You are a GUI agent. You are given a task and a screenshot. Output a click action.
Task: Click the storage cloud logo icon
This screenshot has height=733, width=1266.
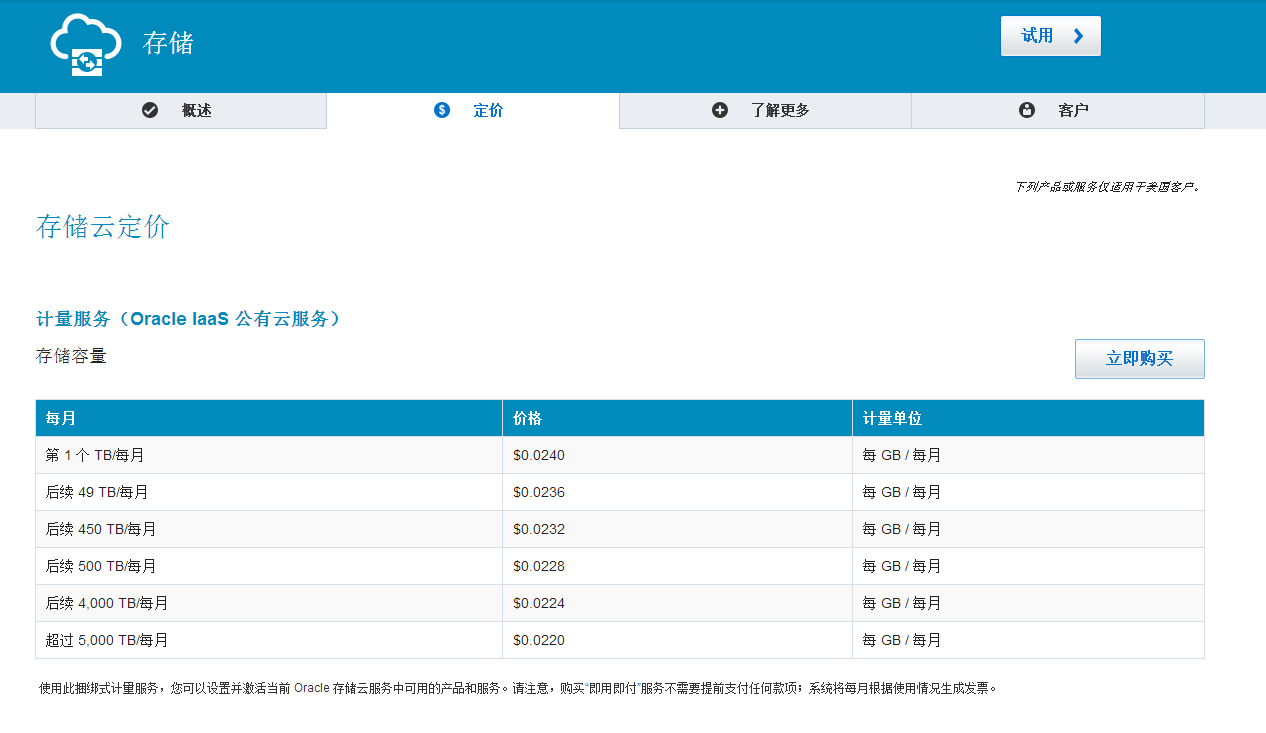click(86, 45)
